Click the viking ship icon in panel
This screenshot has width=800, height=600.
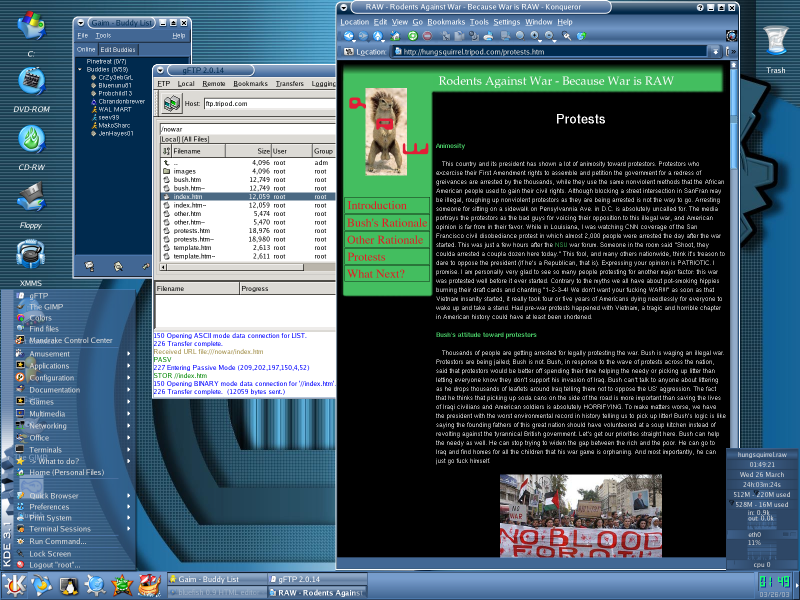[x=149, y=586]
